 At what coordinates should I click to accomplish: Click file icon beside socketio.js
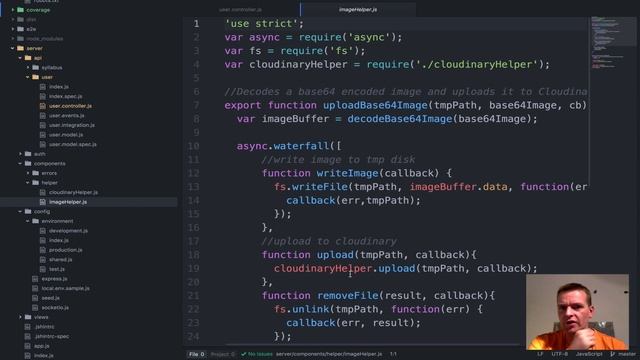tap(35, 307)
